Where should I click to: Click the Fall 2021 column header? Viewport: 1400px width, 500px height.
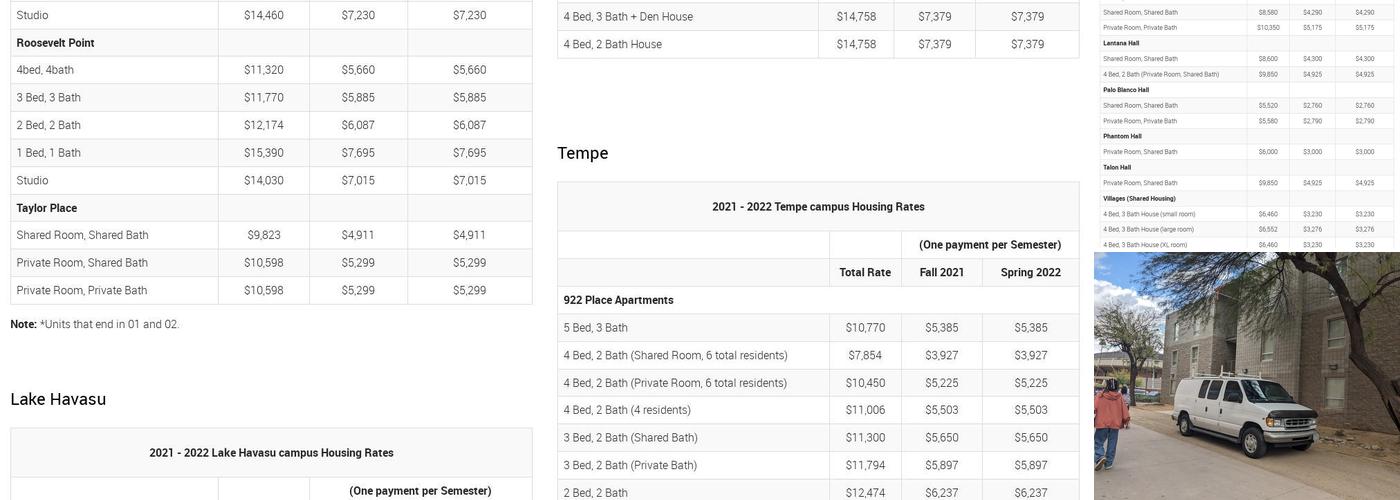pyautogui.click(x=942, y=272)
